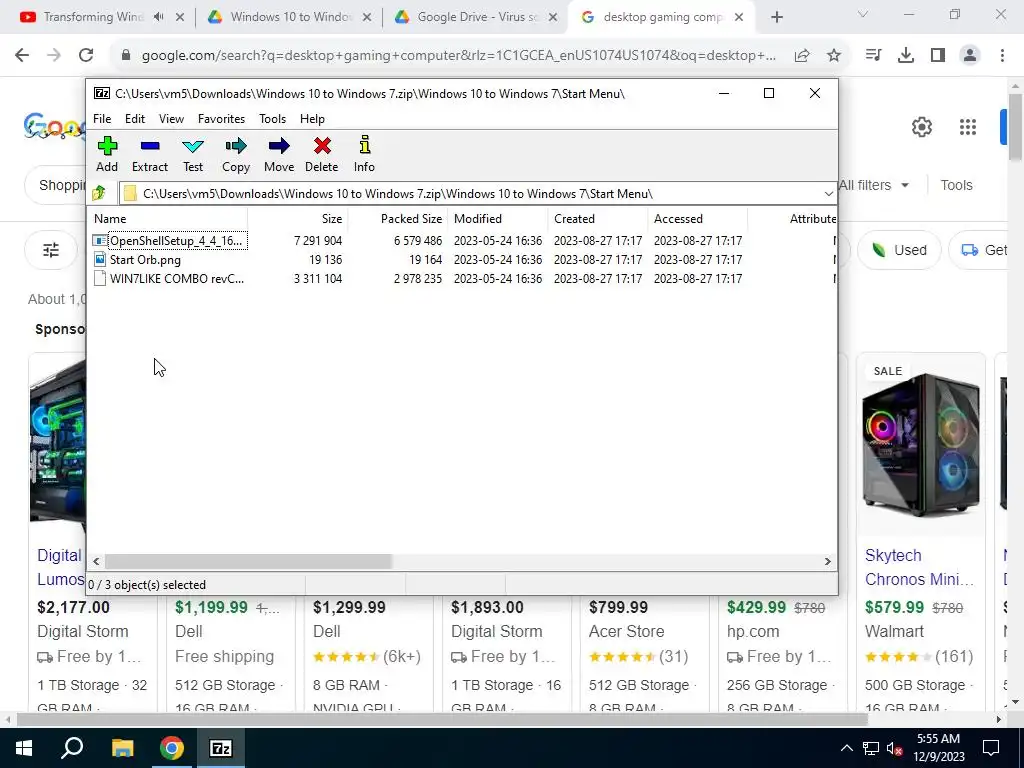Open the View menu
Viewport: 1024px width, 768px height.
pyautogui.click(x=171, y=119)
